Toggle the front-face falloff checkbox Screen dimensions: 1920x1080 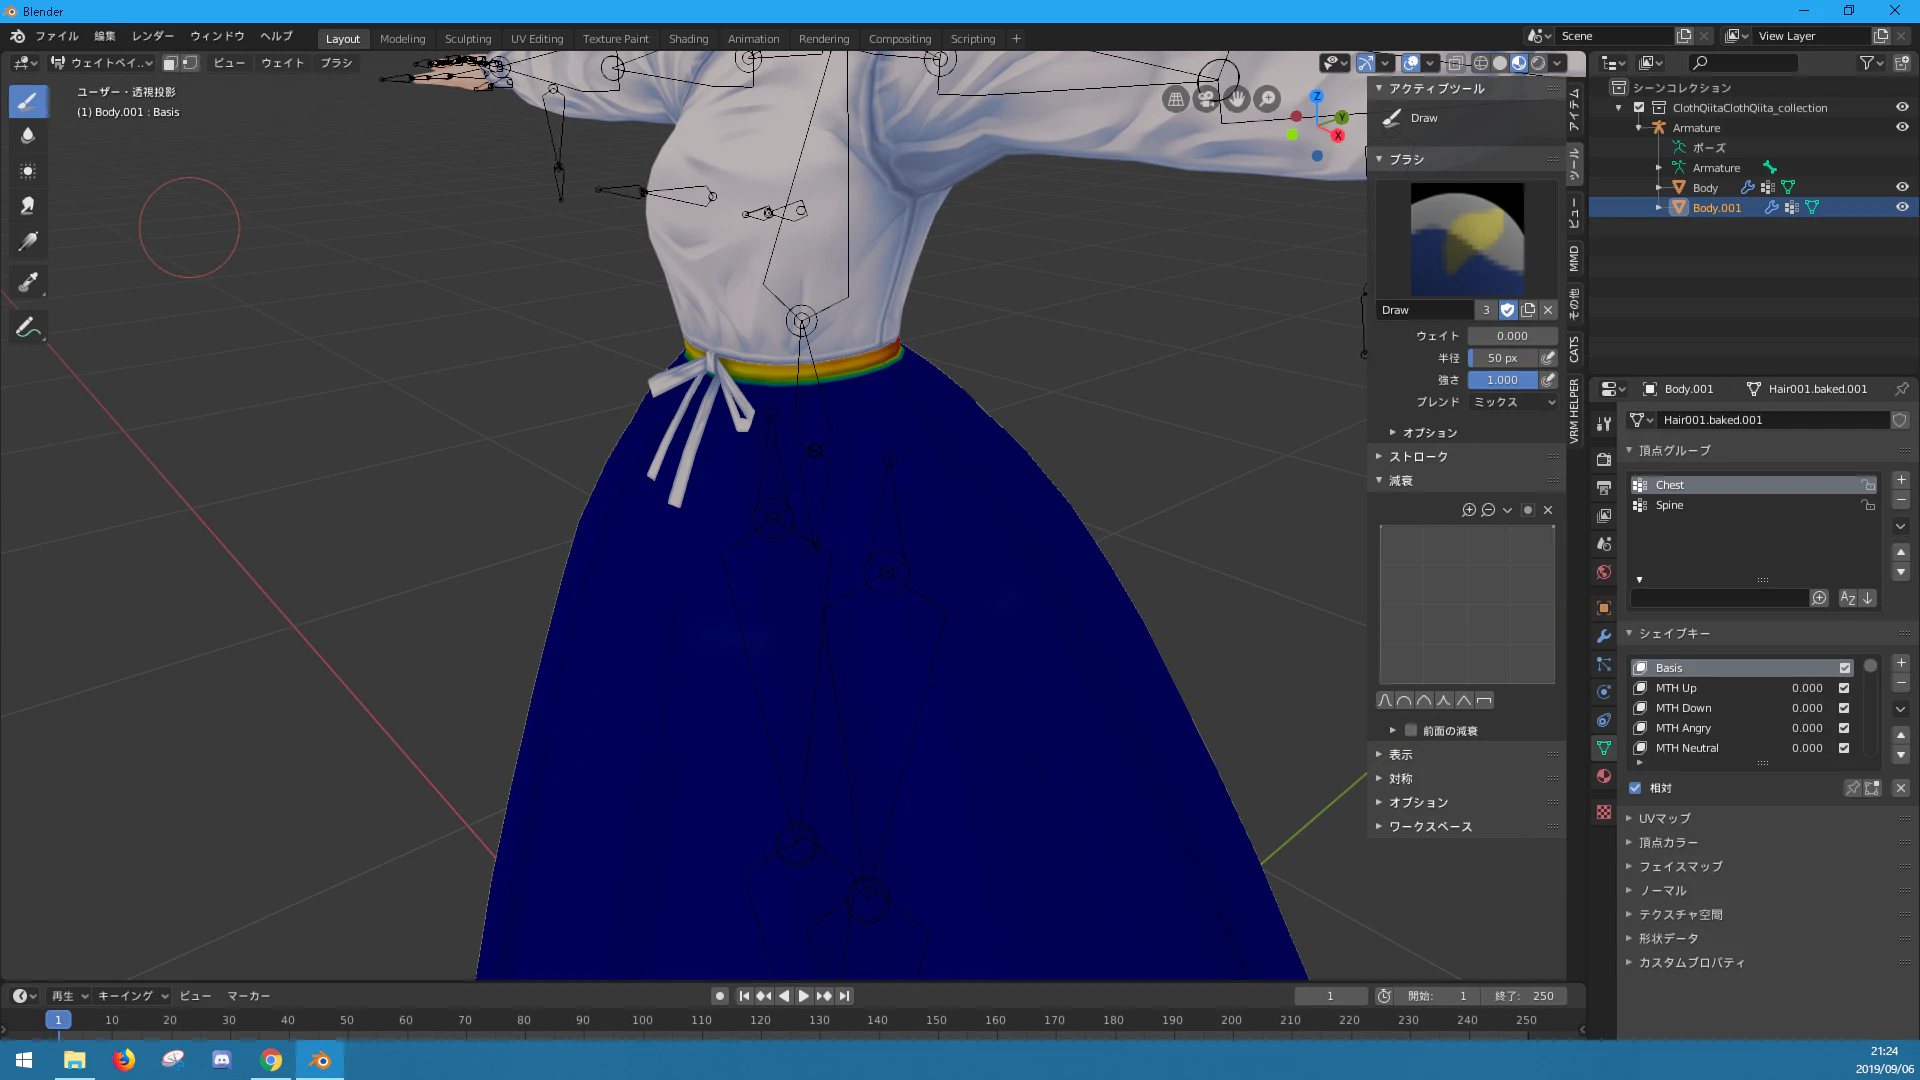[x=1411, y=731]
